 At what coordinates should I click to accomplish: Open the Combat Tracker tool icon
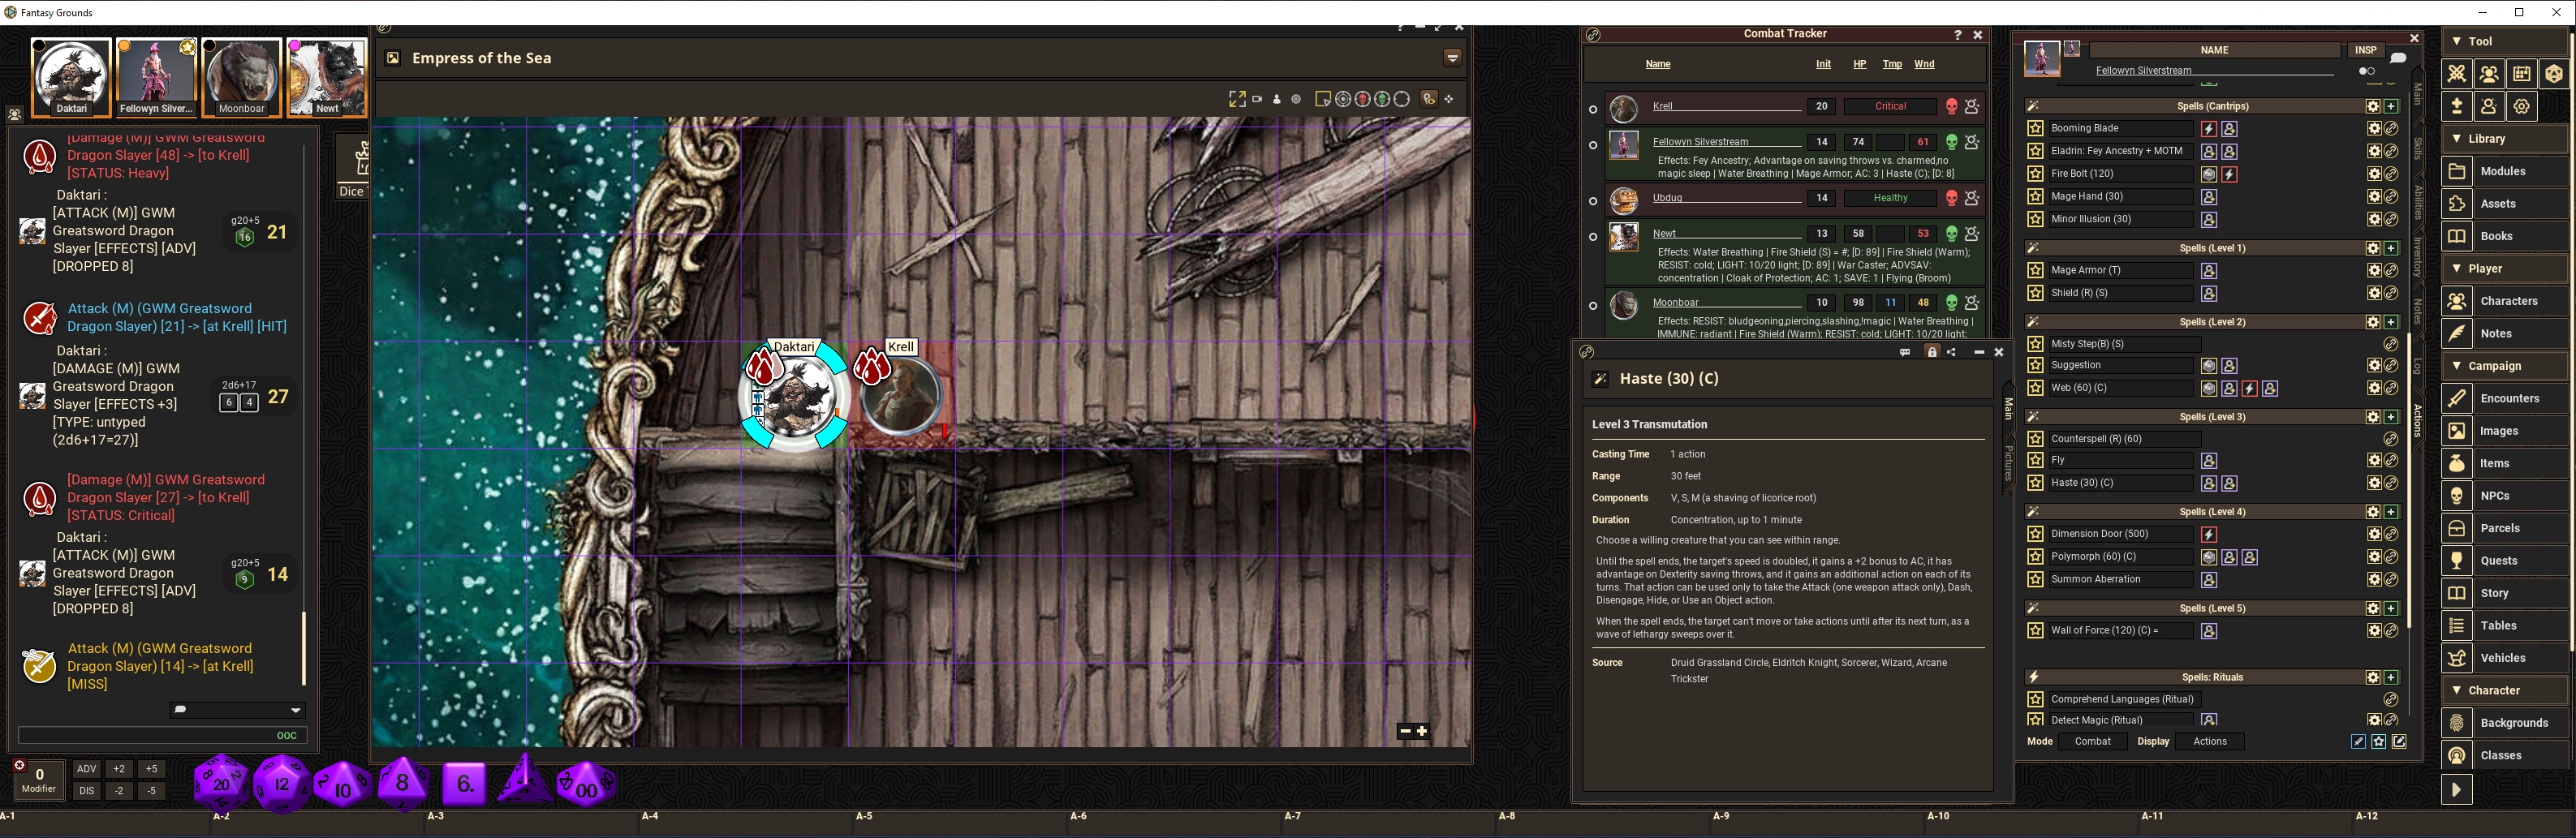[x=2456, y=74]
